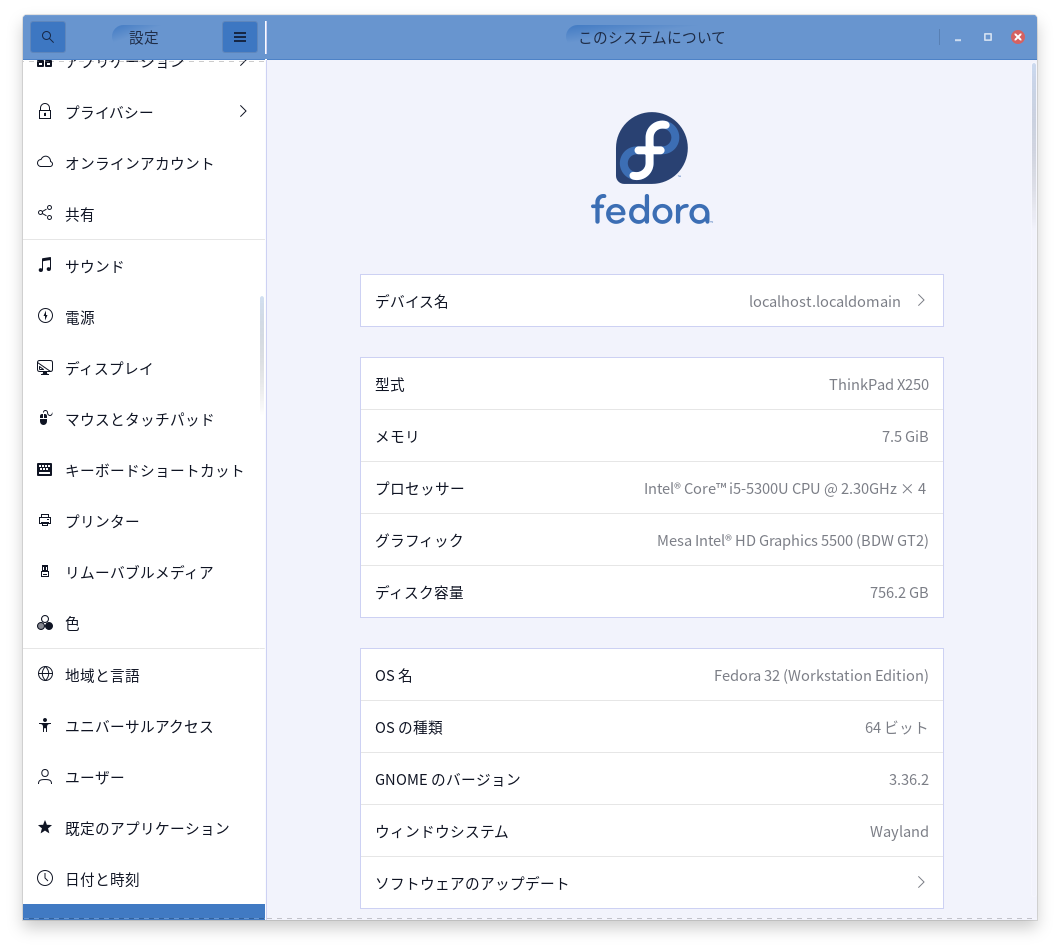Click the Mesa Intel HD Graphics 5500 value
The width and height of the screenshot is (1060, 951).
point(792,541)
